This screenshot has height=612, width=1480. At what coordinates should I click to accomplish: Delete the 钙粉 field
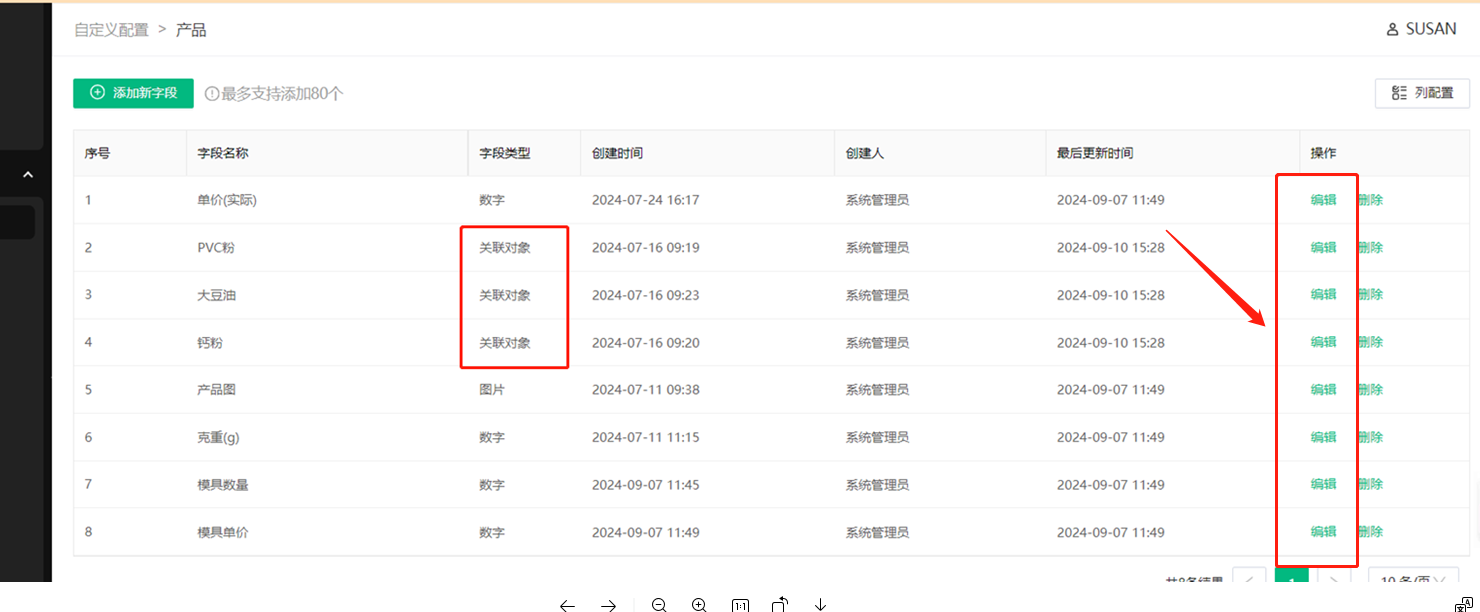click(1370, 342)
